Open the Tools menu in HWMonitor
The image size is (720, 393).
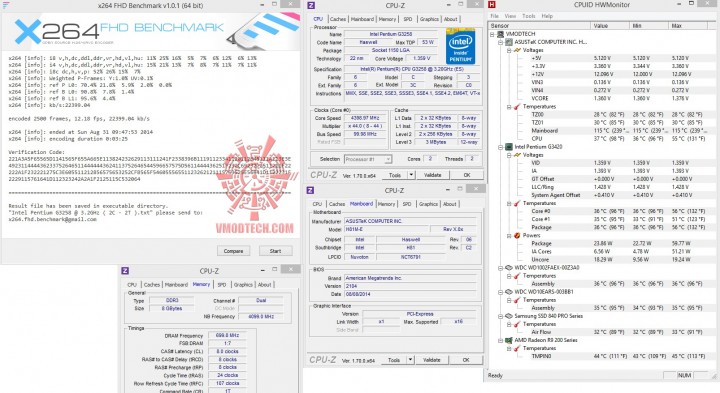[529, 16]
